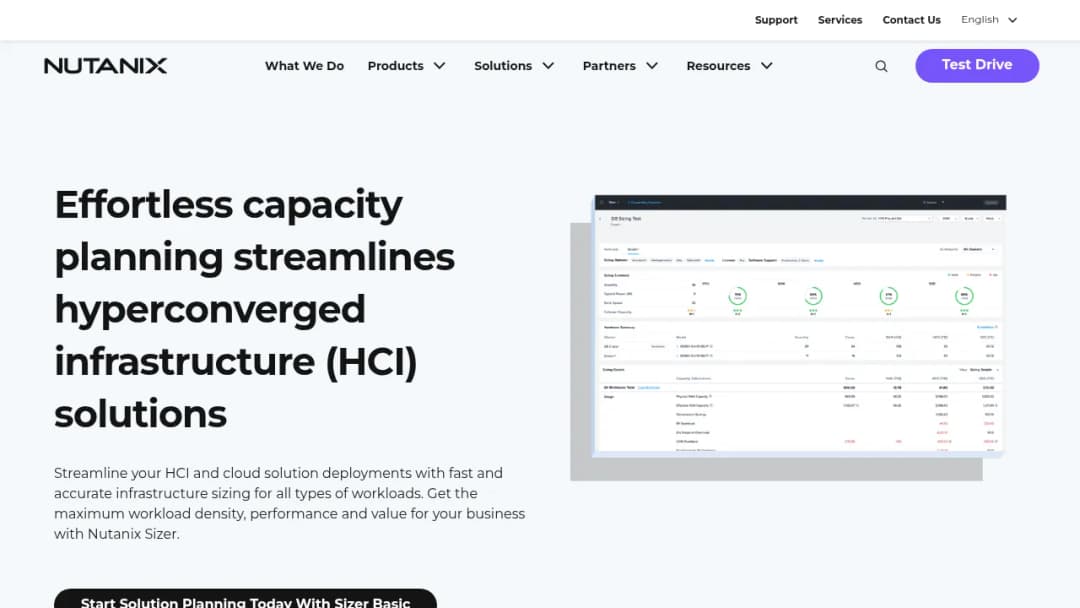Click the Effortless capacity planning headline
Image resolution: width=1080 pixels, height=608 pixels.
[255, 308]
